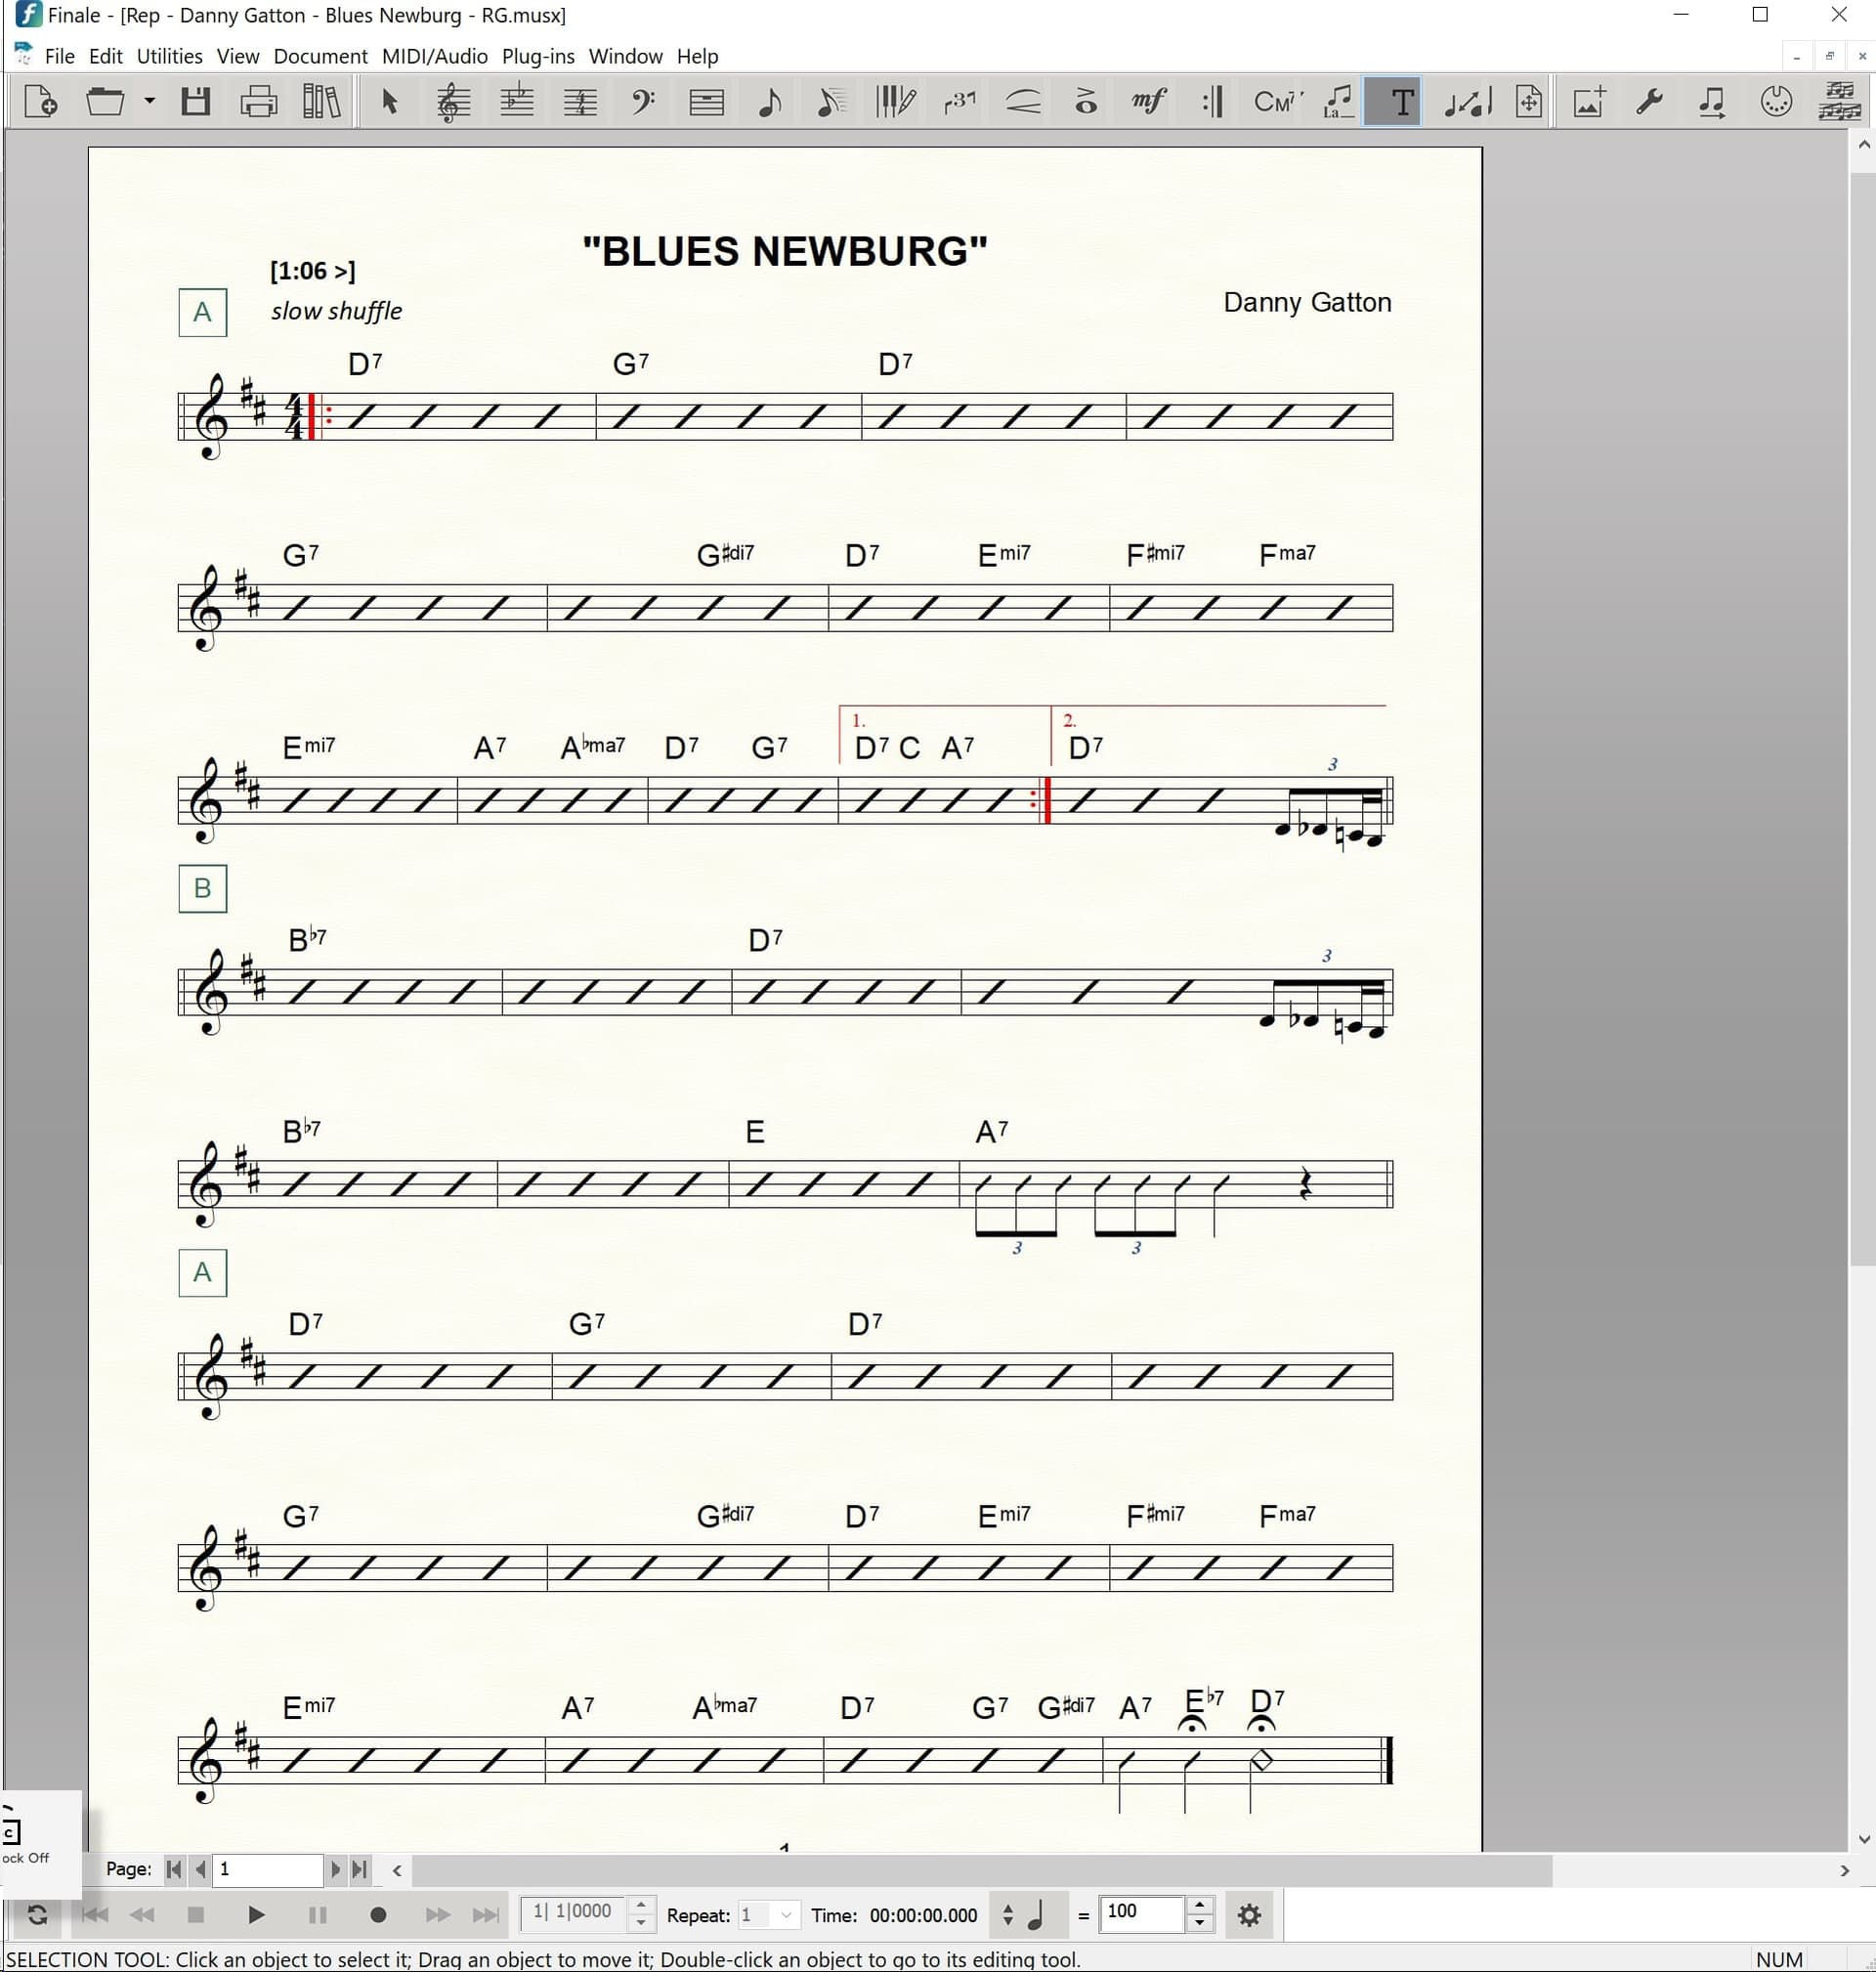
Task: Choose the Key Signature tool
Action: tap(517, 102)
